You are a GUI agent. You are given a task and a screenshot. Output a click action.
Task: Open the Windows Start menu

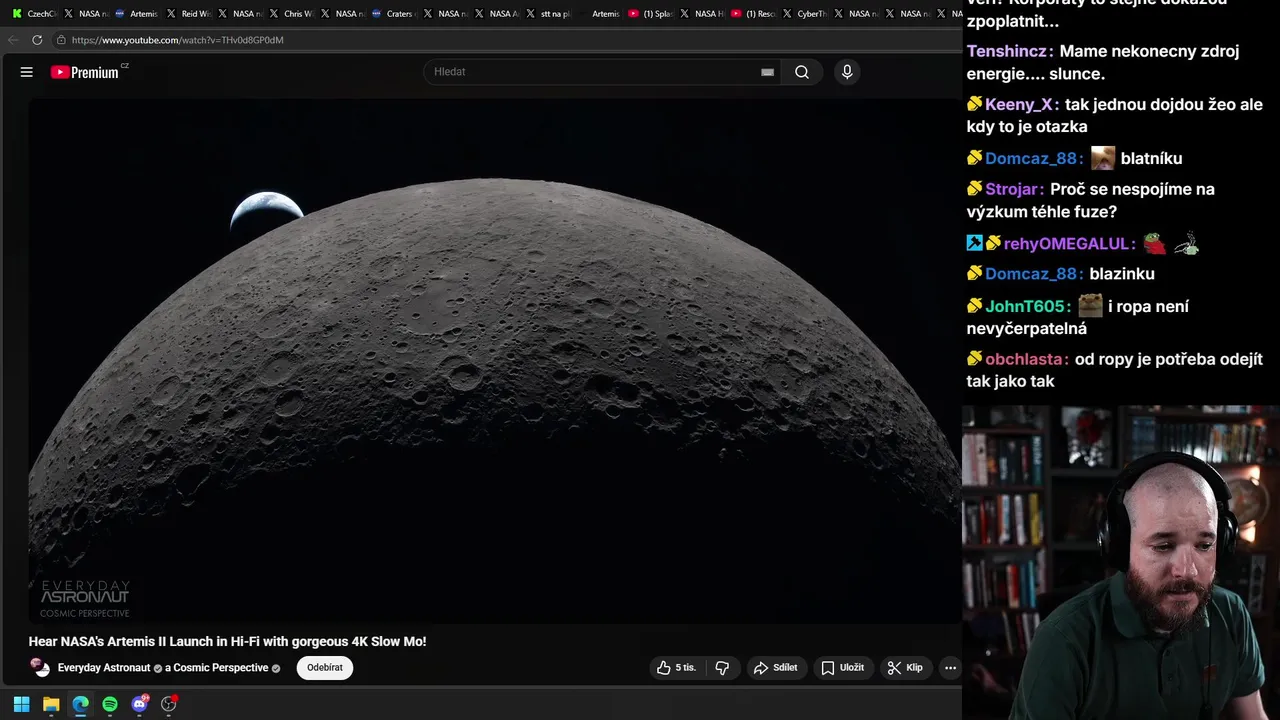click(x=21, y=704)
